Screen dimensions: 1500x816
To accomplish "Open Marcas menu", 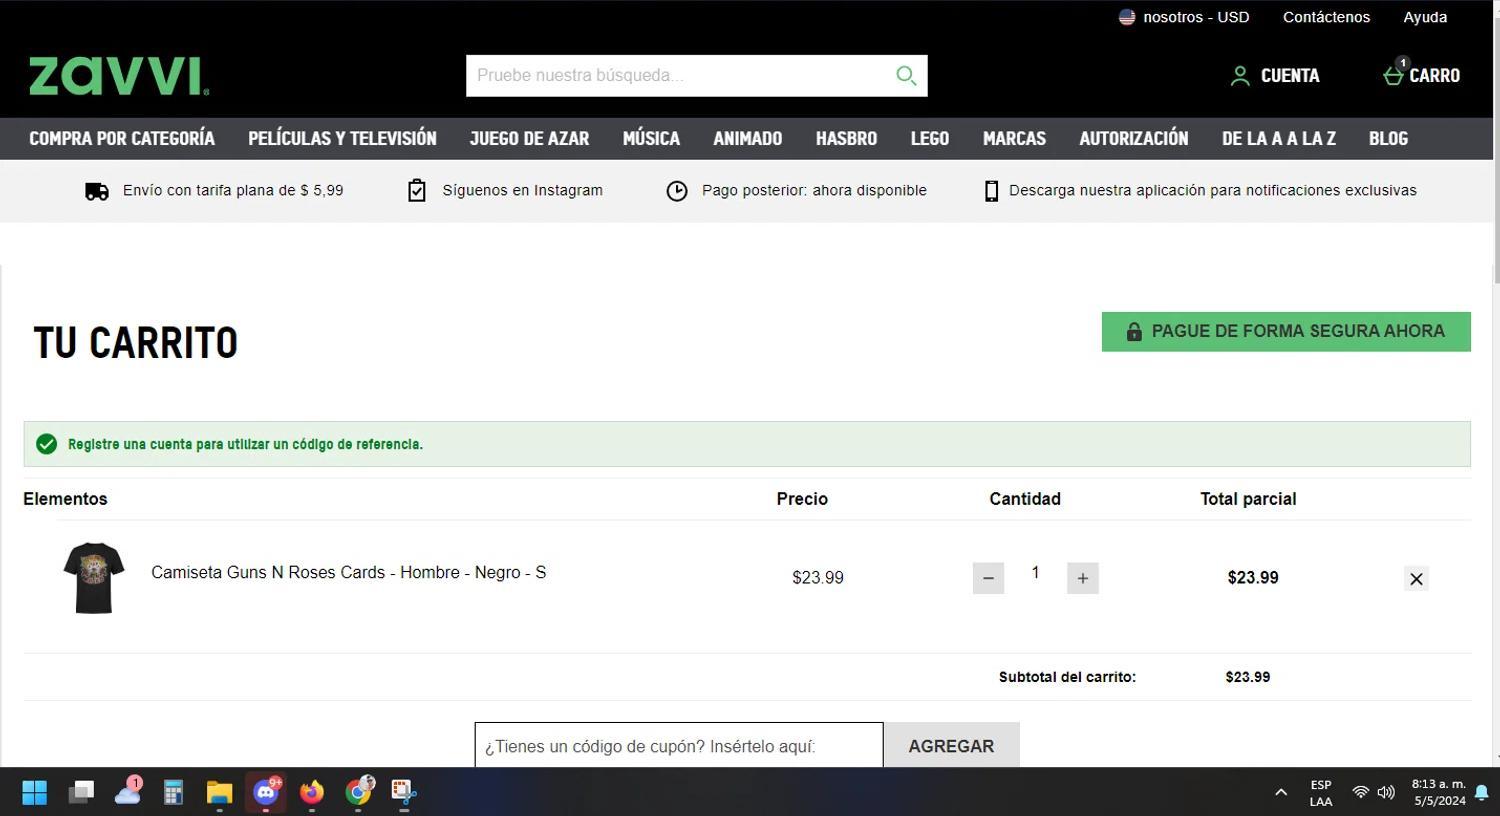I will [1014, 138].
